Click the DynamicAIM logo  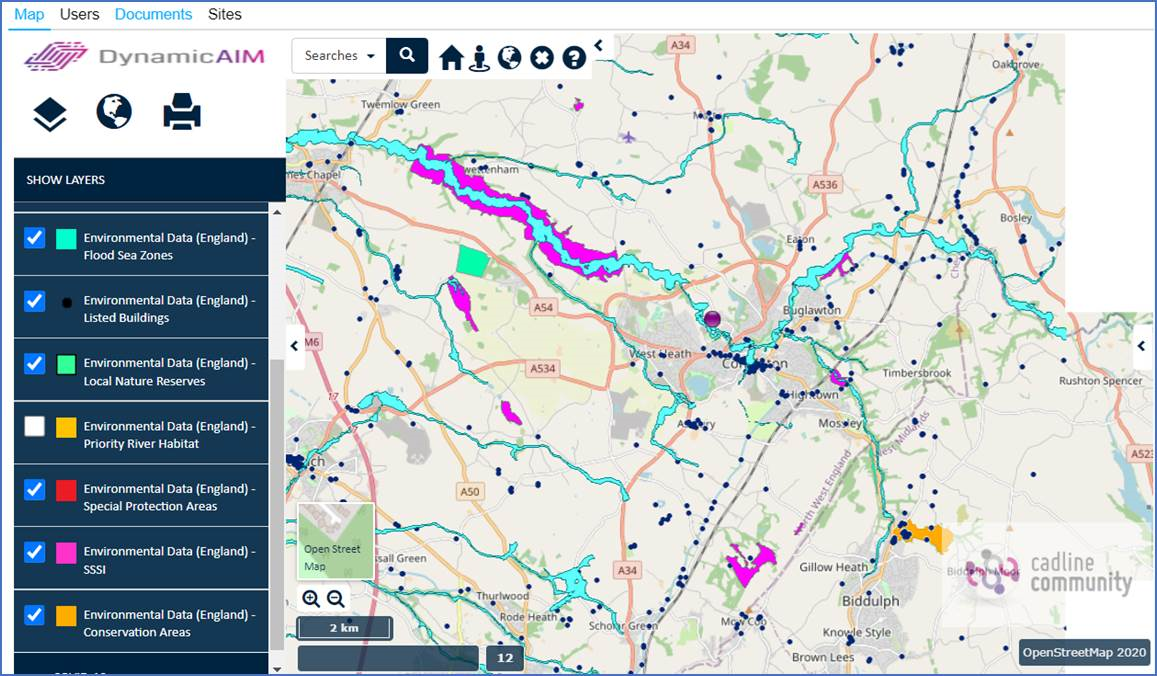click(144, 56)
